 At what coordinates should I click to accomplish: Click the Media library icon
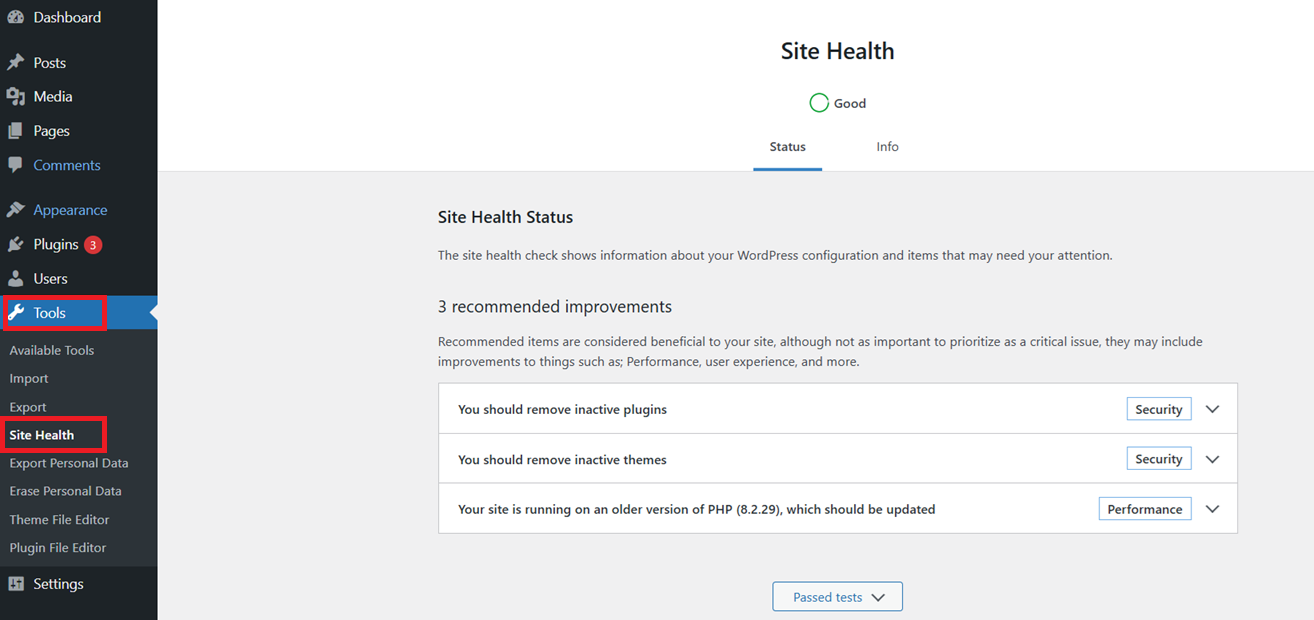(x=15, y=96)
